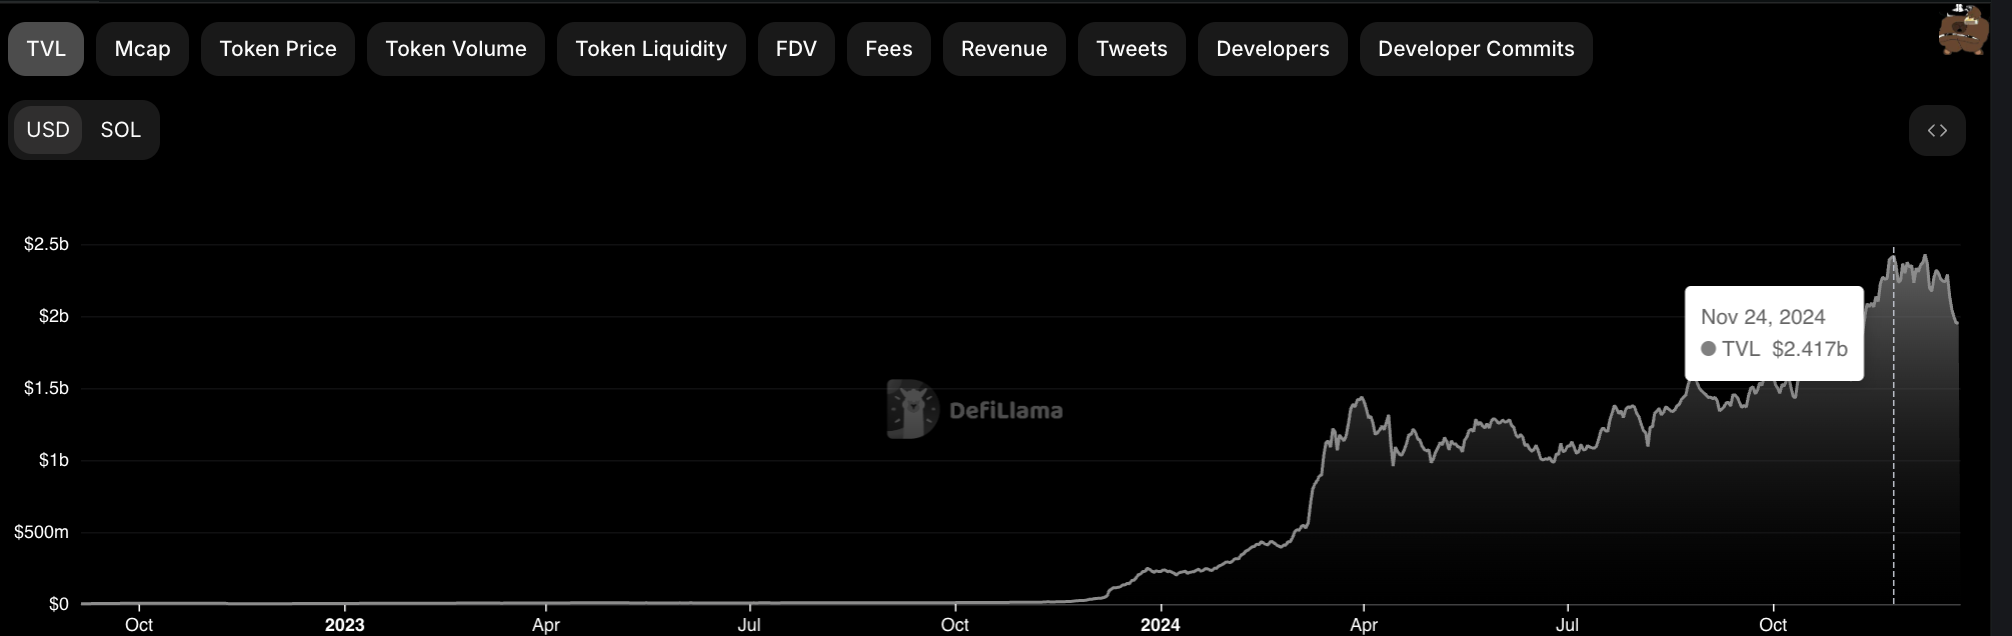The image size is (2012, 636).
Task: Turn on Tweets metric
Action: pos(1131,49)
